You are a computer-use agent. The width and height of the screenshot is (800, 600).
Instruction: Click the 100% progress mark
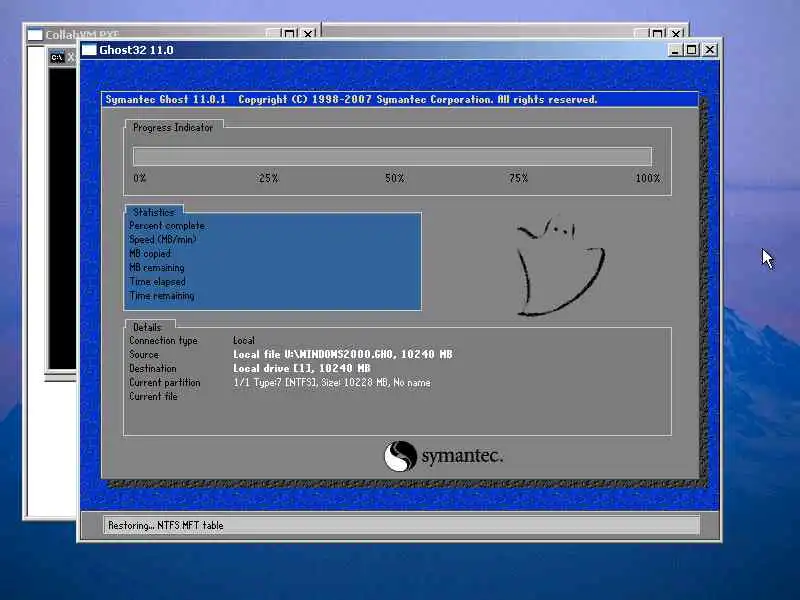(x=648, y=178)
